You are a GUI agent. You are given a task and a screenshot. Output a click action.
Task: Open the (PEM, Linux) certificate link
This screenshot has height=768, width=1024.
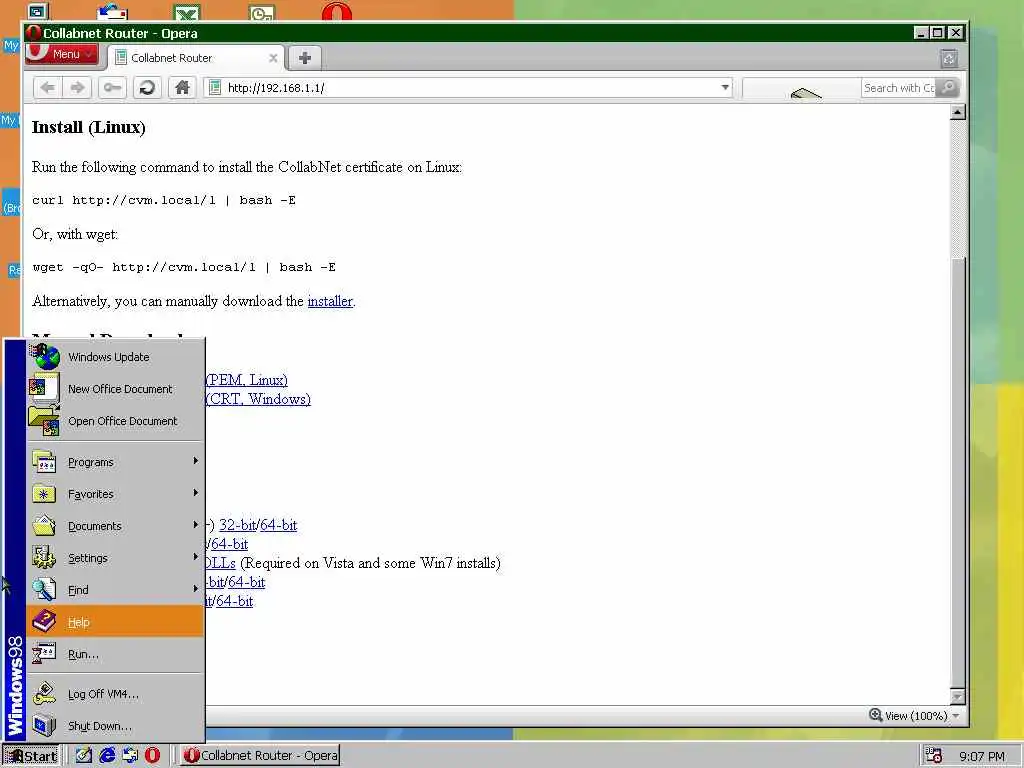247,380
